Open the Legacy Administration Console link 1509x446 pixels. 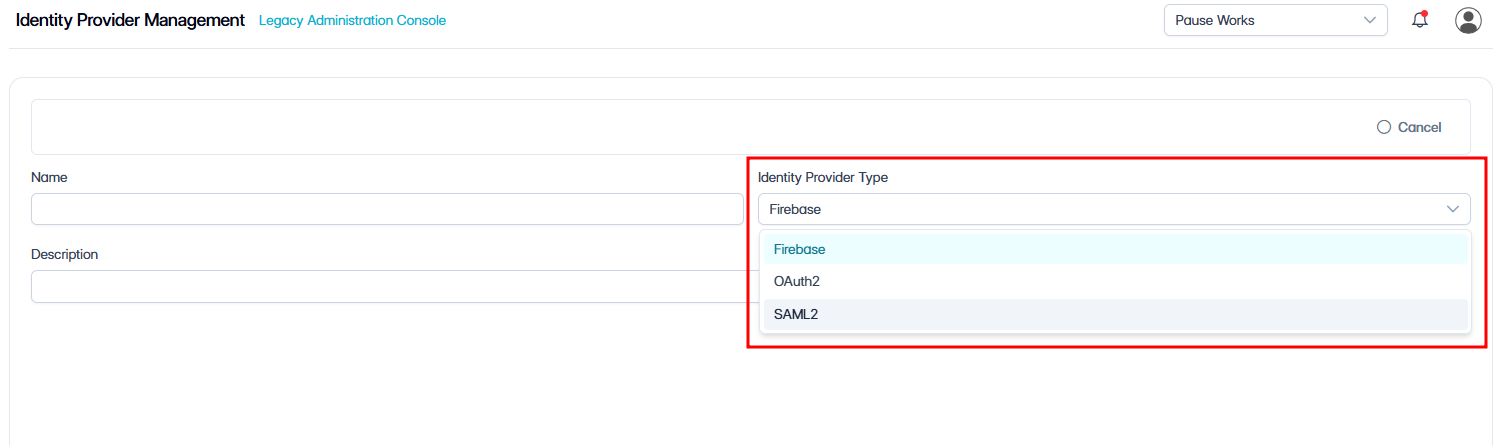pyautogui.click(x=352, y=20)
